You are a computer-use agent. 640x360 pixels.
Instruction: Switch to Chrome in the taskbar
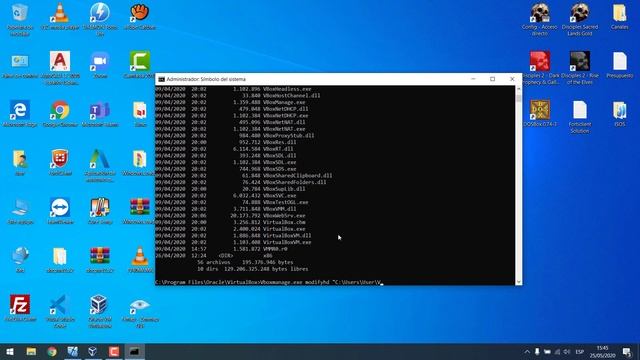[52, 351]
